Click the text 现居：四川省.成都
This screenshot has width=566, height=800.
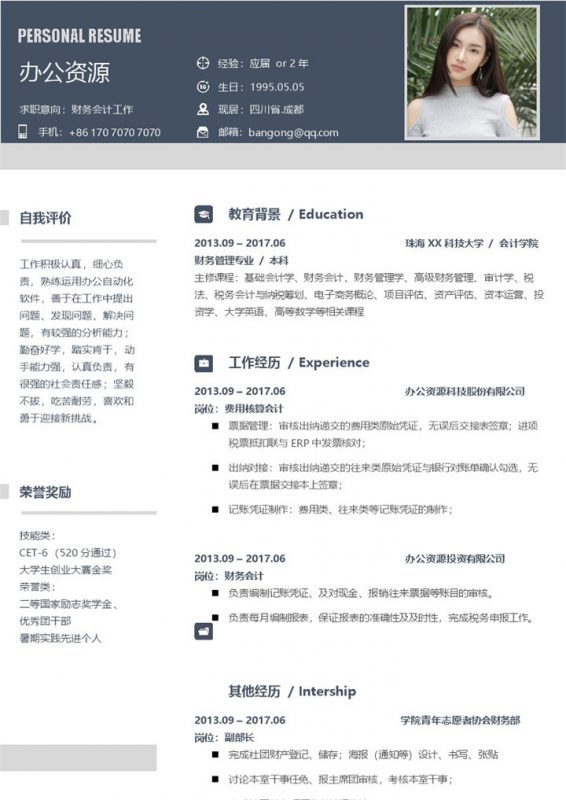(x=261, y=109)
